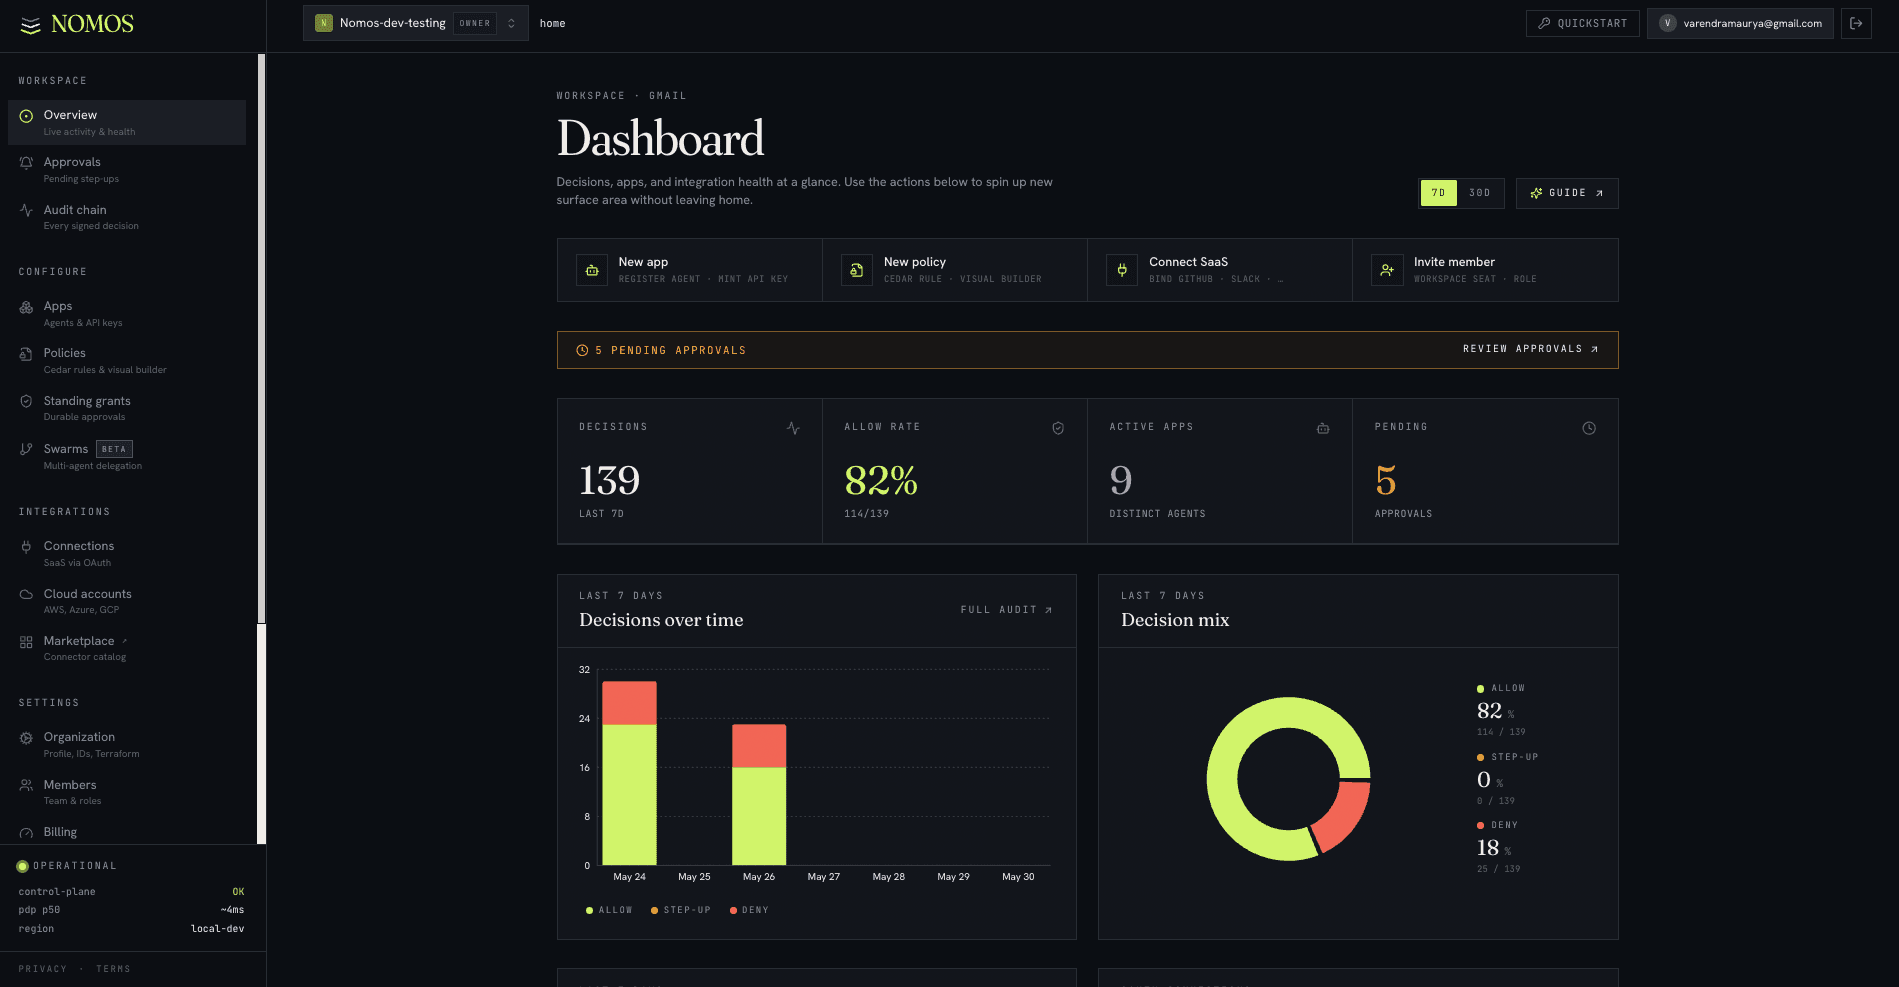Open the Terms link
This screenshot has width=1899, height=987.
(x=113, y=969)
